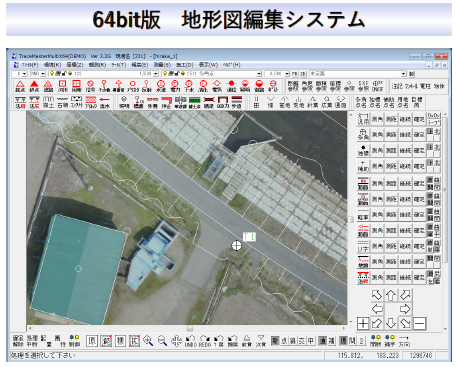
Task: Click the large plus zoom button in arrow pad
Action: click(x=363, y=323)
